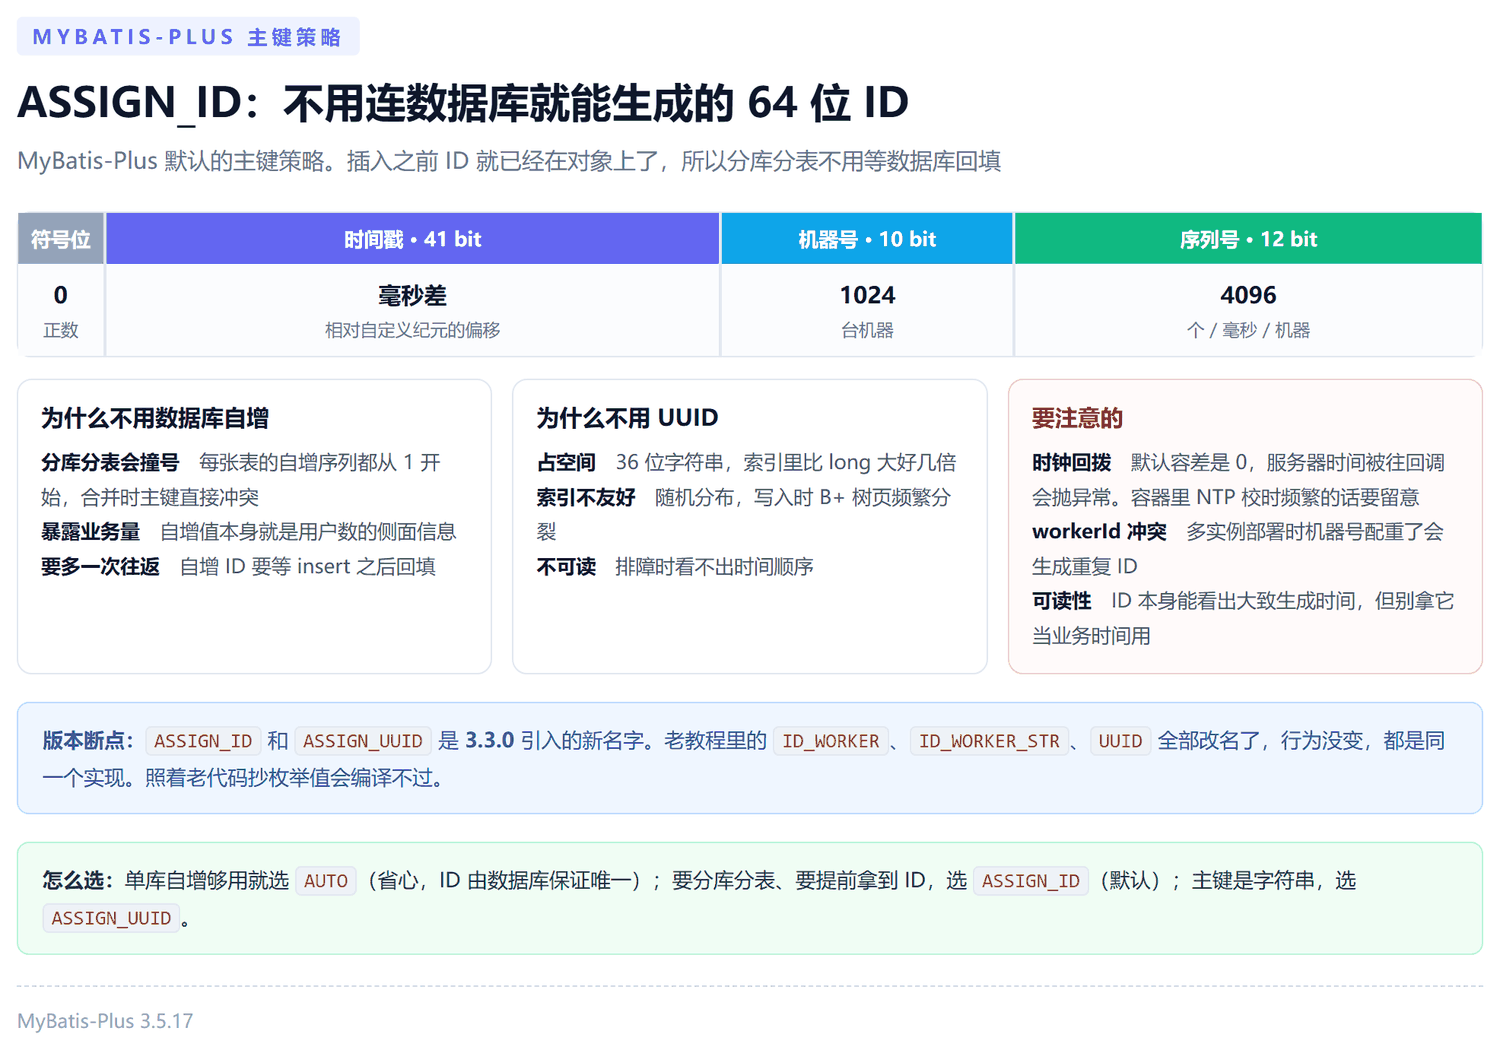Click the '个 / 毫秒 / 机器' caption
This screenshot has width=1500, height=1050.
(1248, 330)
